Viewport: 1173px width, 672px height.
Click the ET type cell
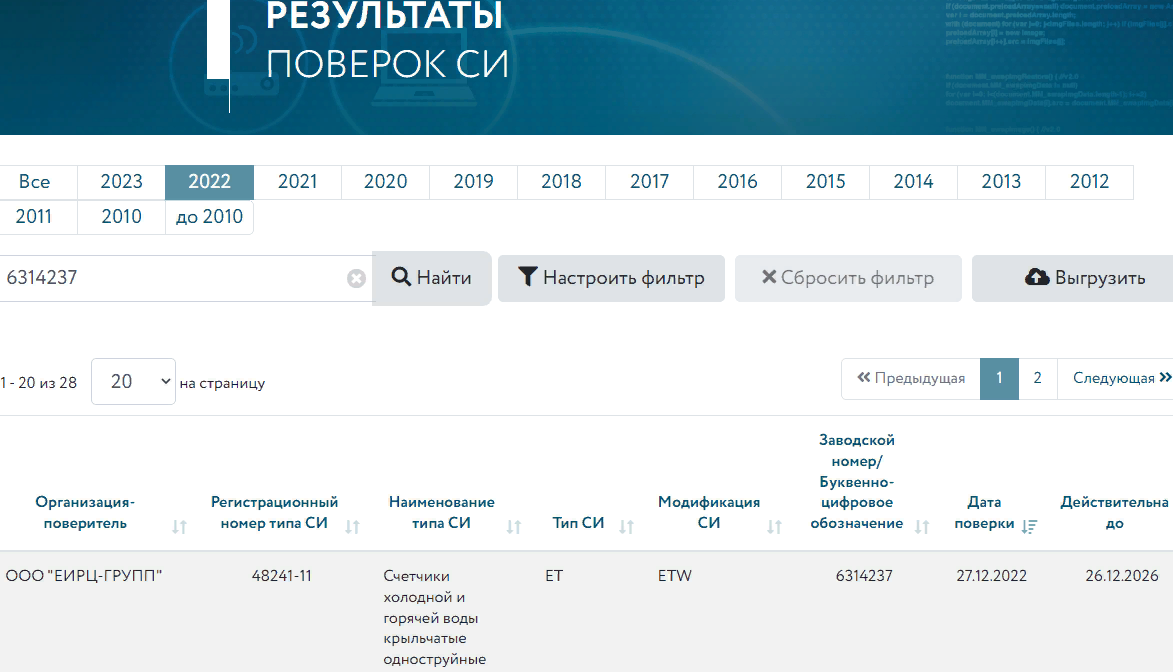tap(554, 576)
